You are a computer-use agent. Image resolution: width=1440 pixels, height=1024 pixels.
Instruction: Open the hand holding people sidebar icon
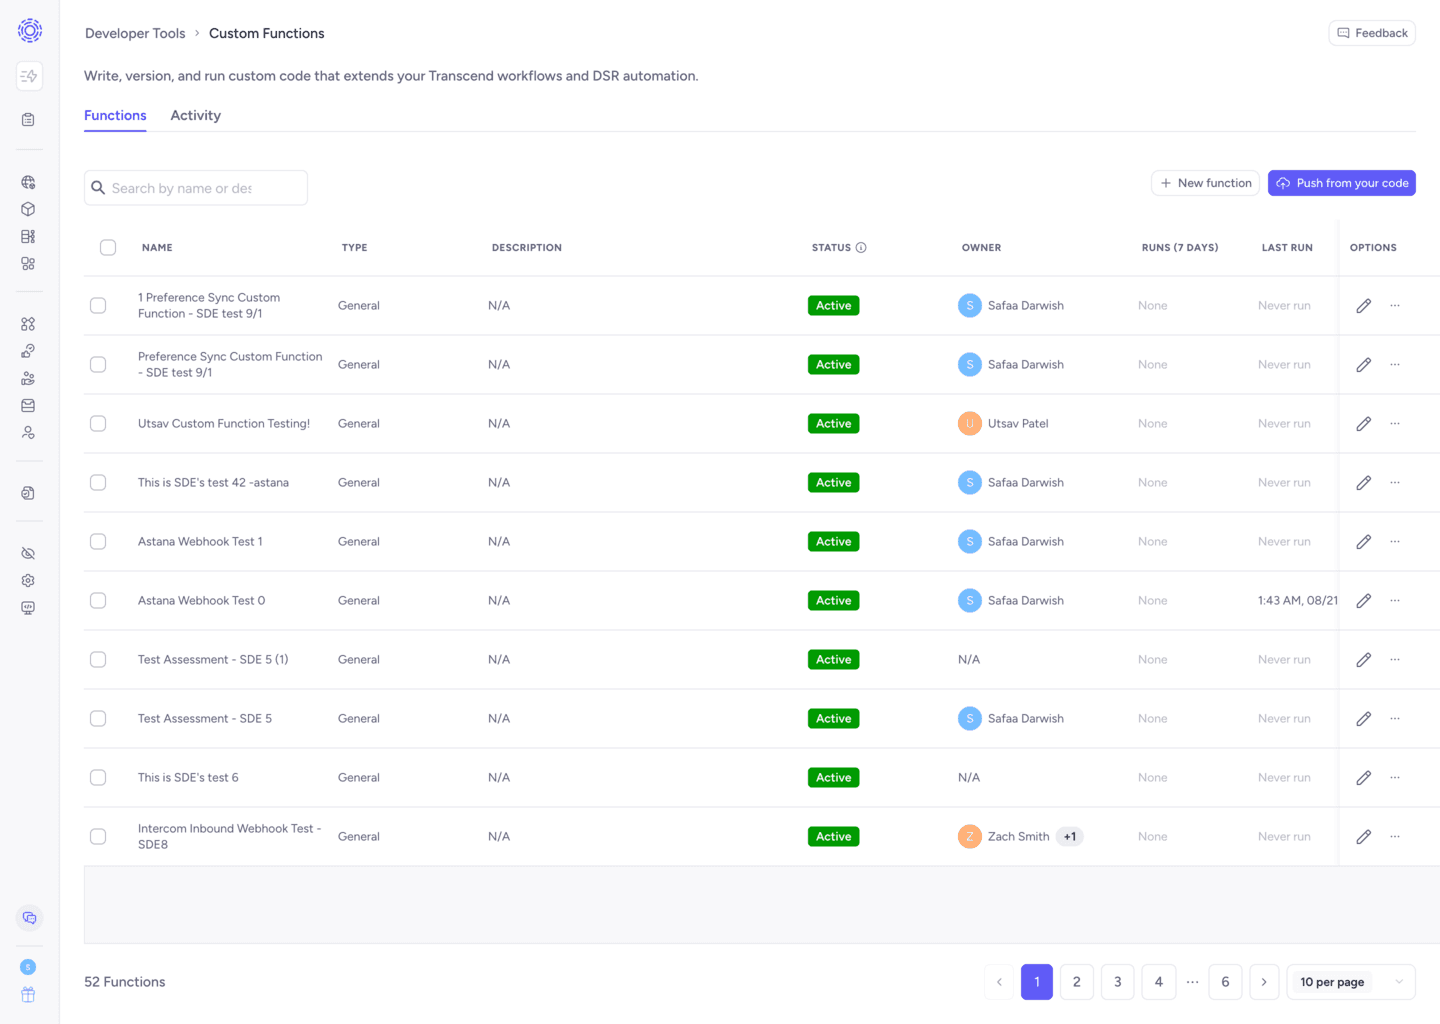(28, 379)
